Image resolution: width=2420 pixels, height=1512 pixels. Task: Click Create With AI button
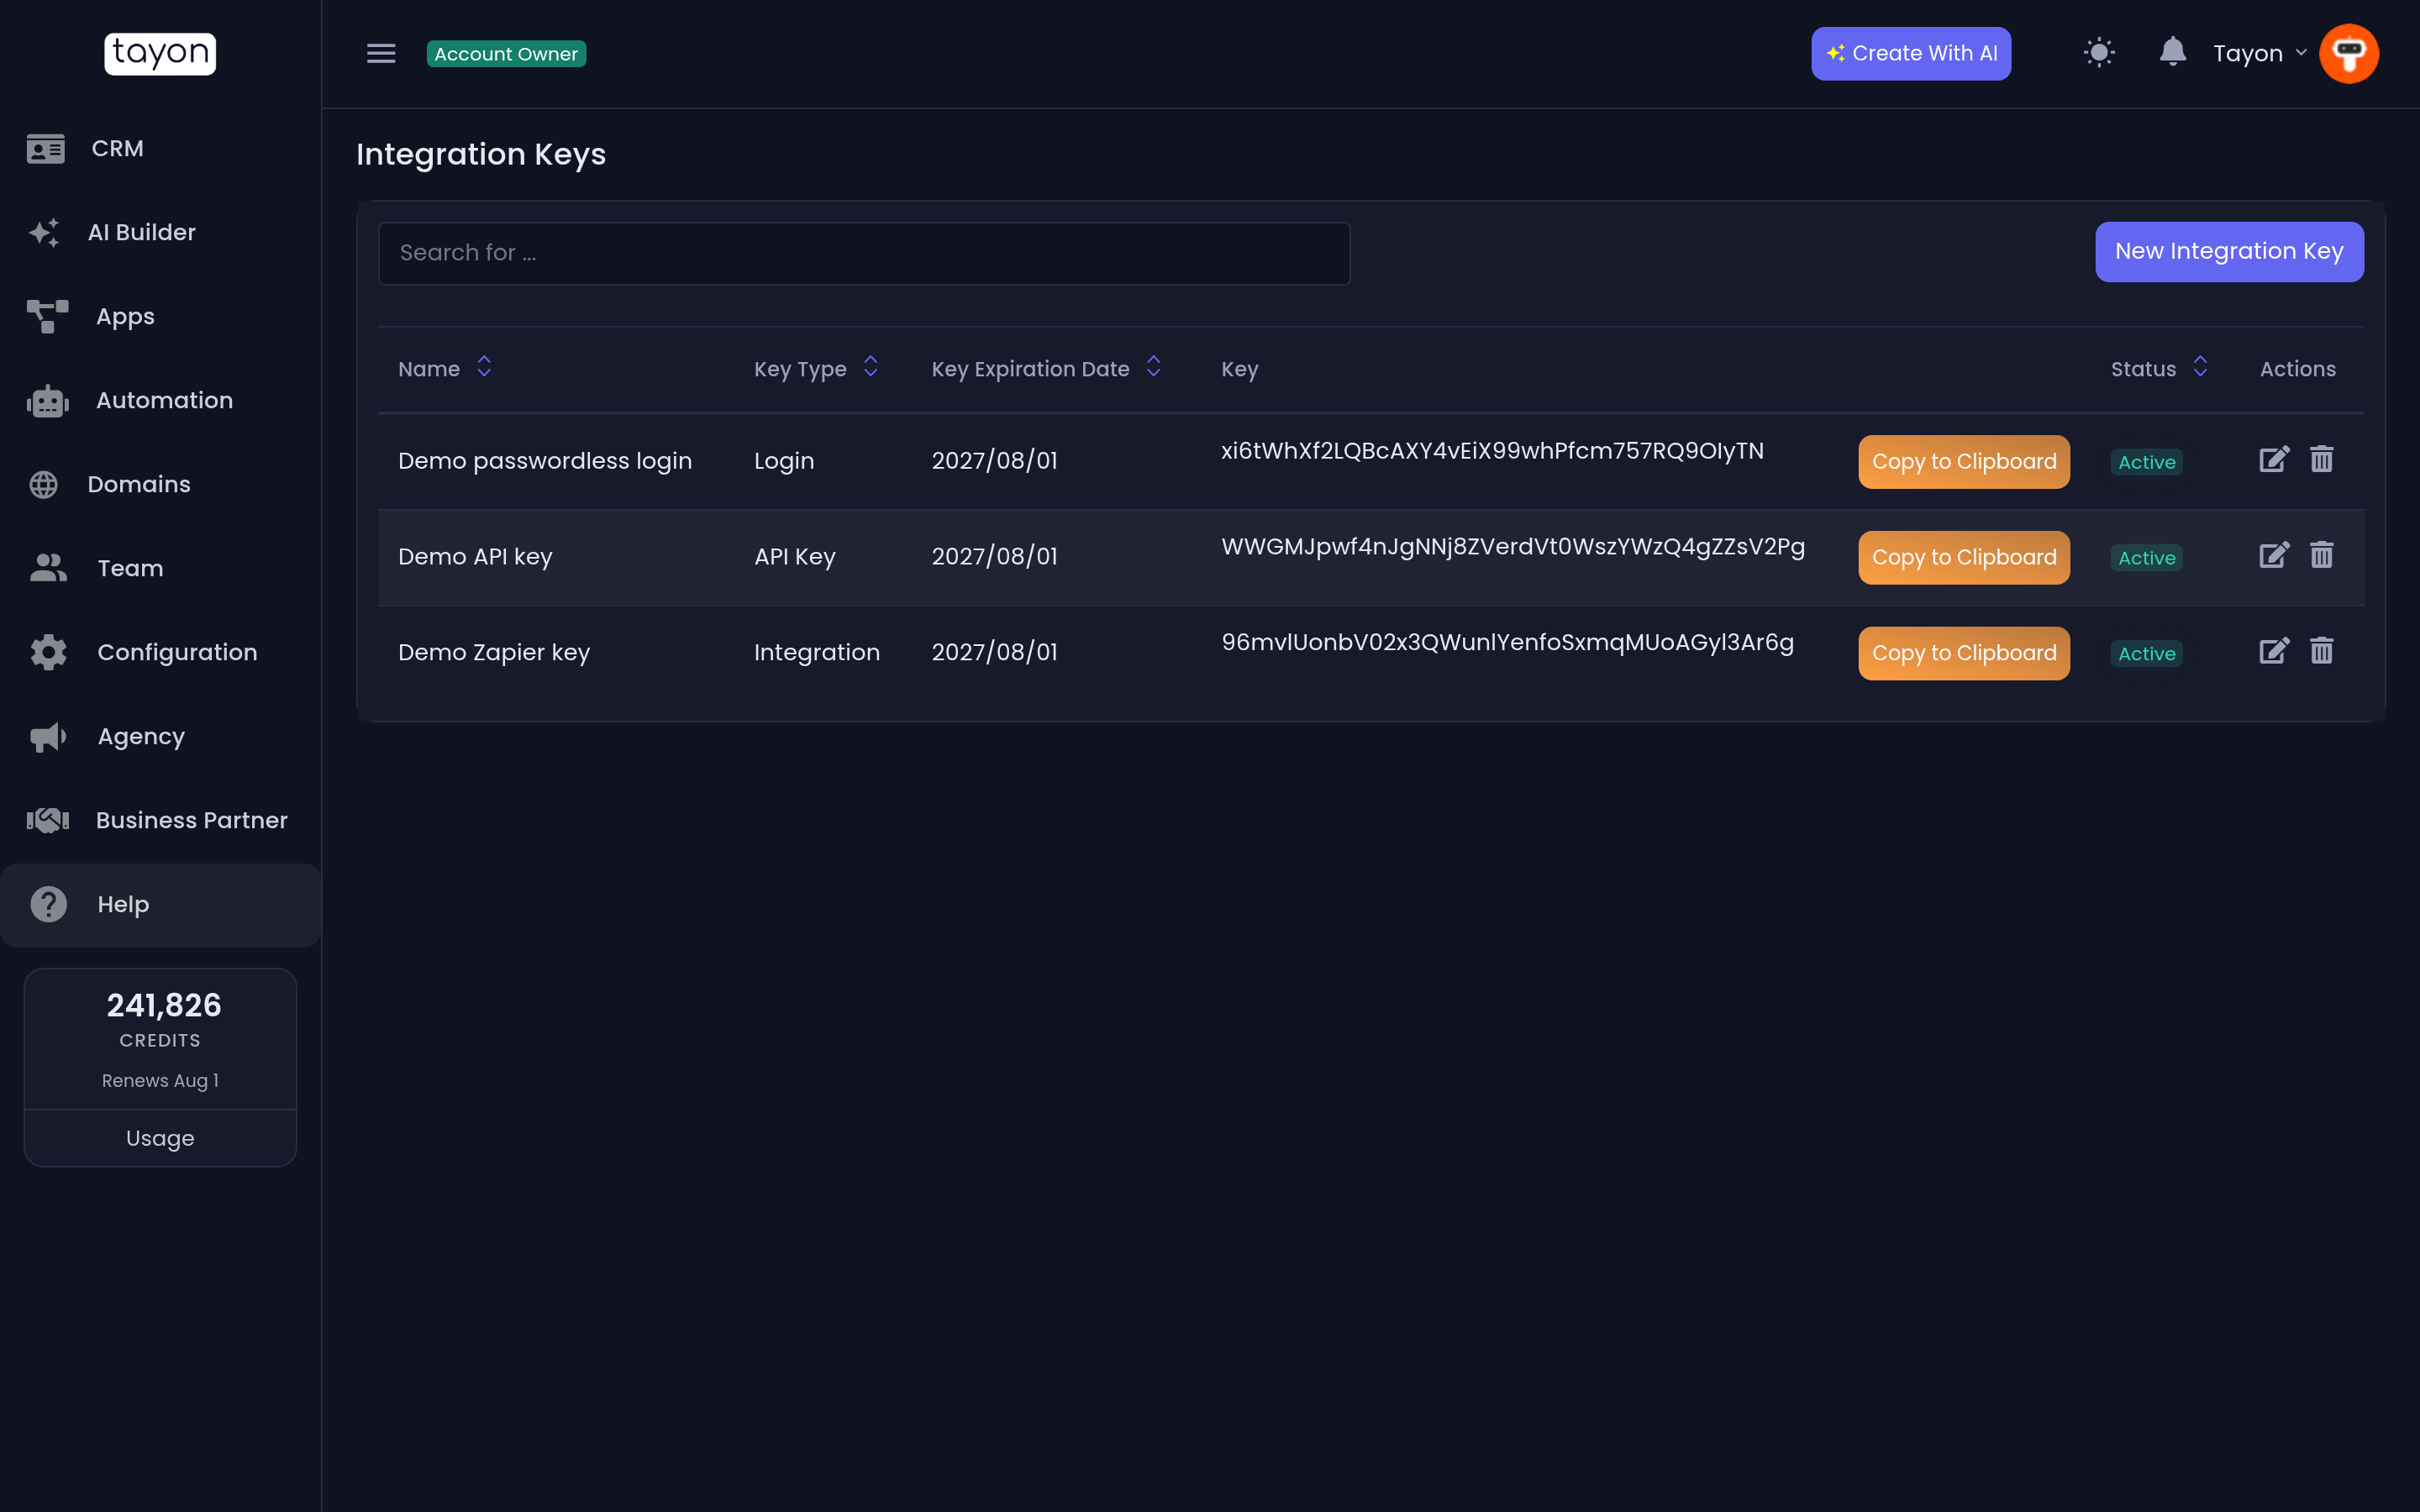tap(1911, 53)
